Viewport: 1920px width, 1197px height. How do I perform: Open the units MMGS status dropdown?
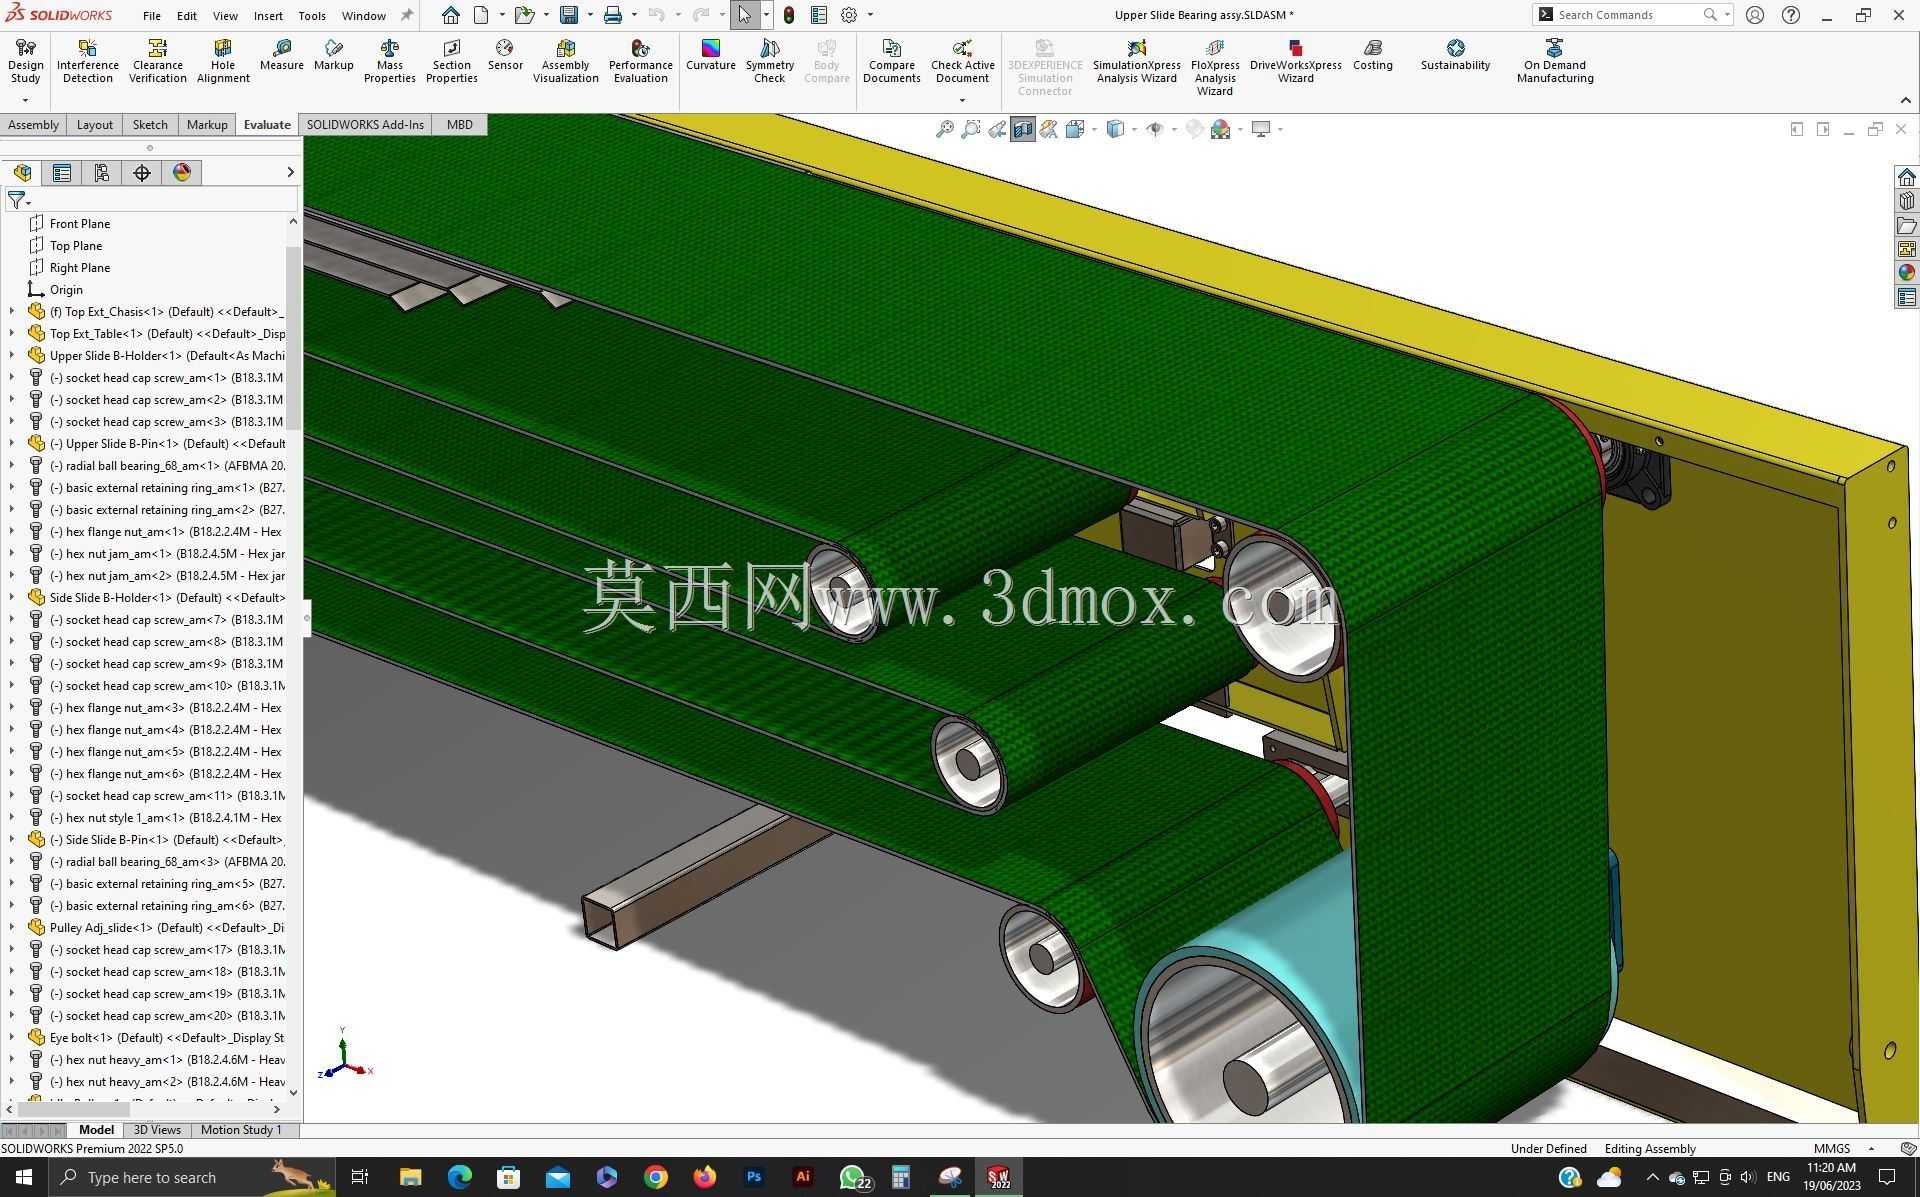pos(1871,1149)
